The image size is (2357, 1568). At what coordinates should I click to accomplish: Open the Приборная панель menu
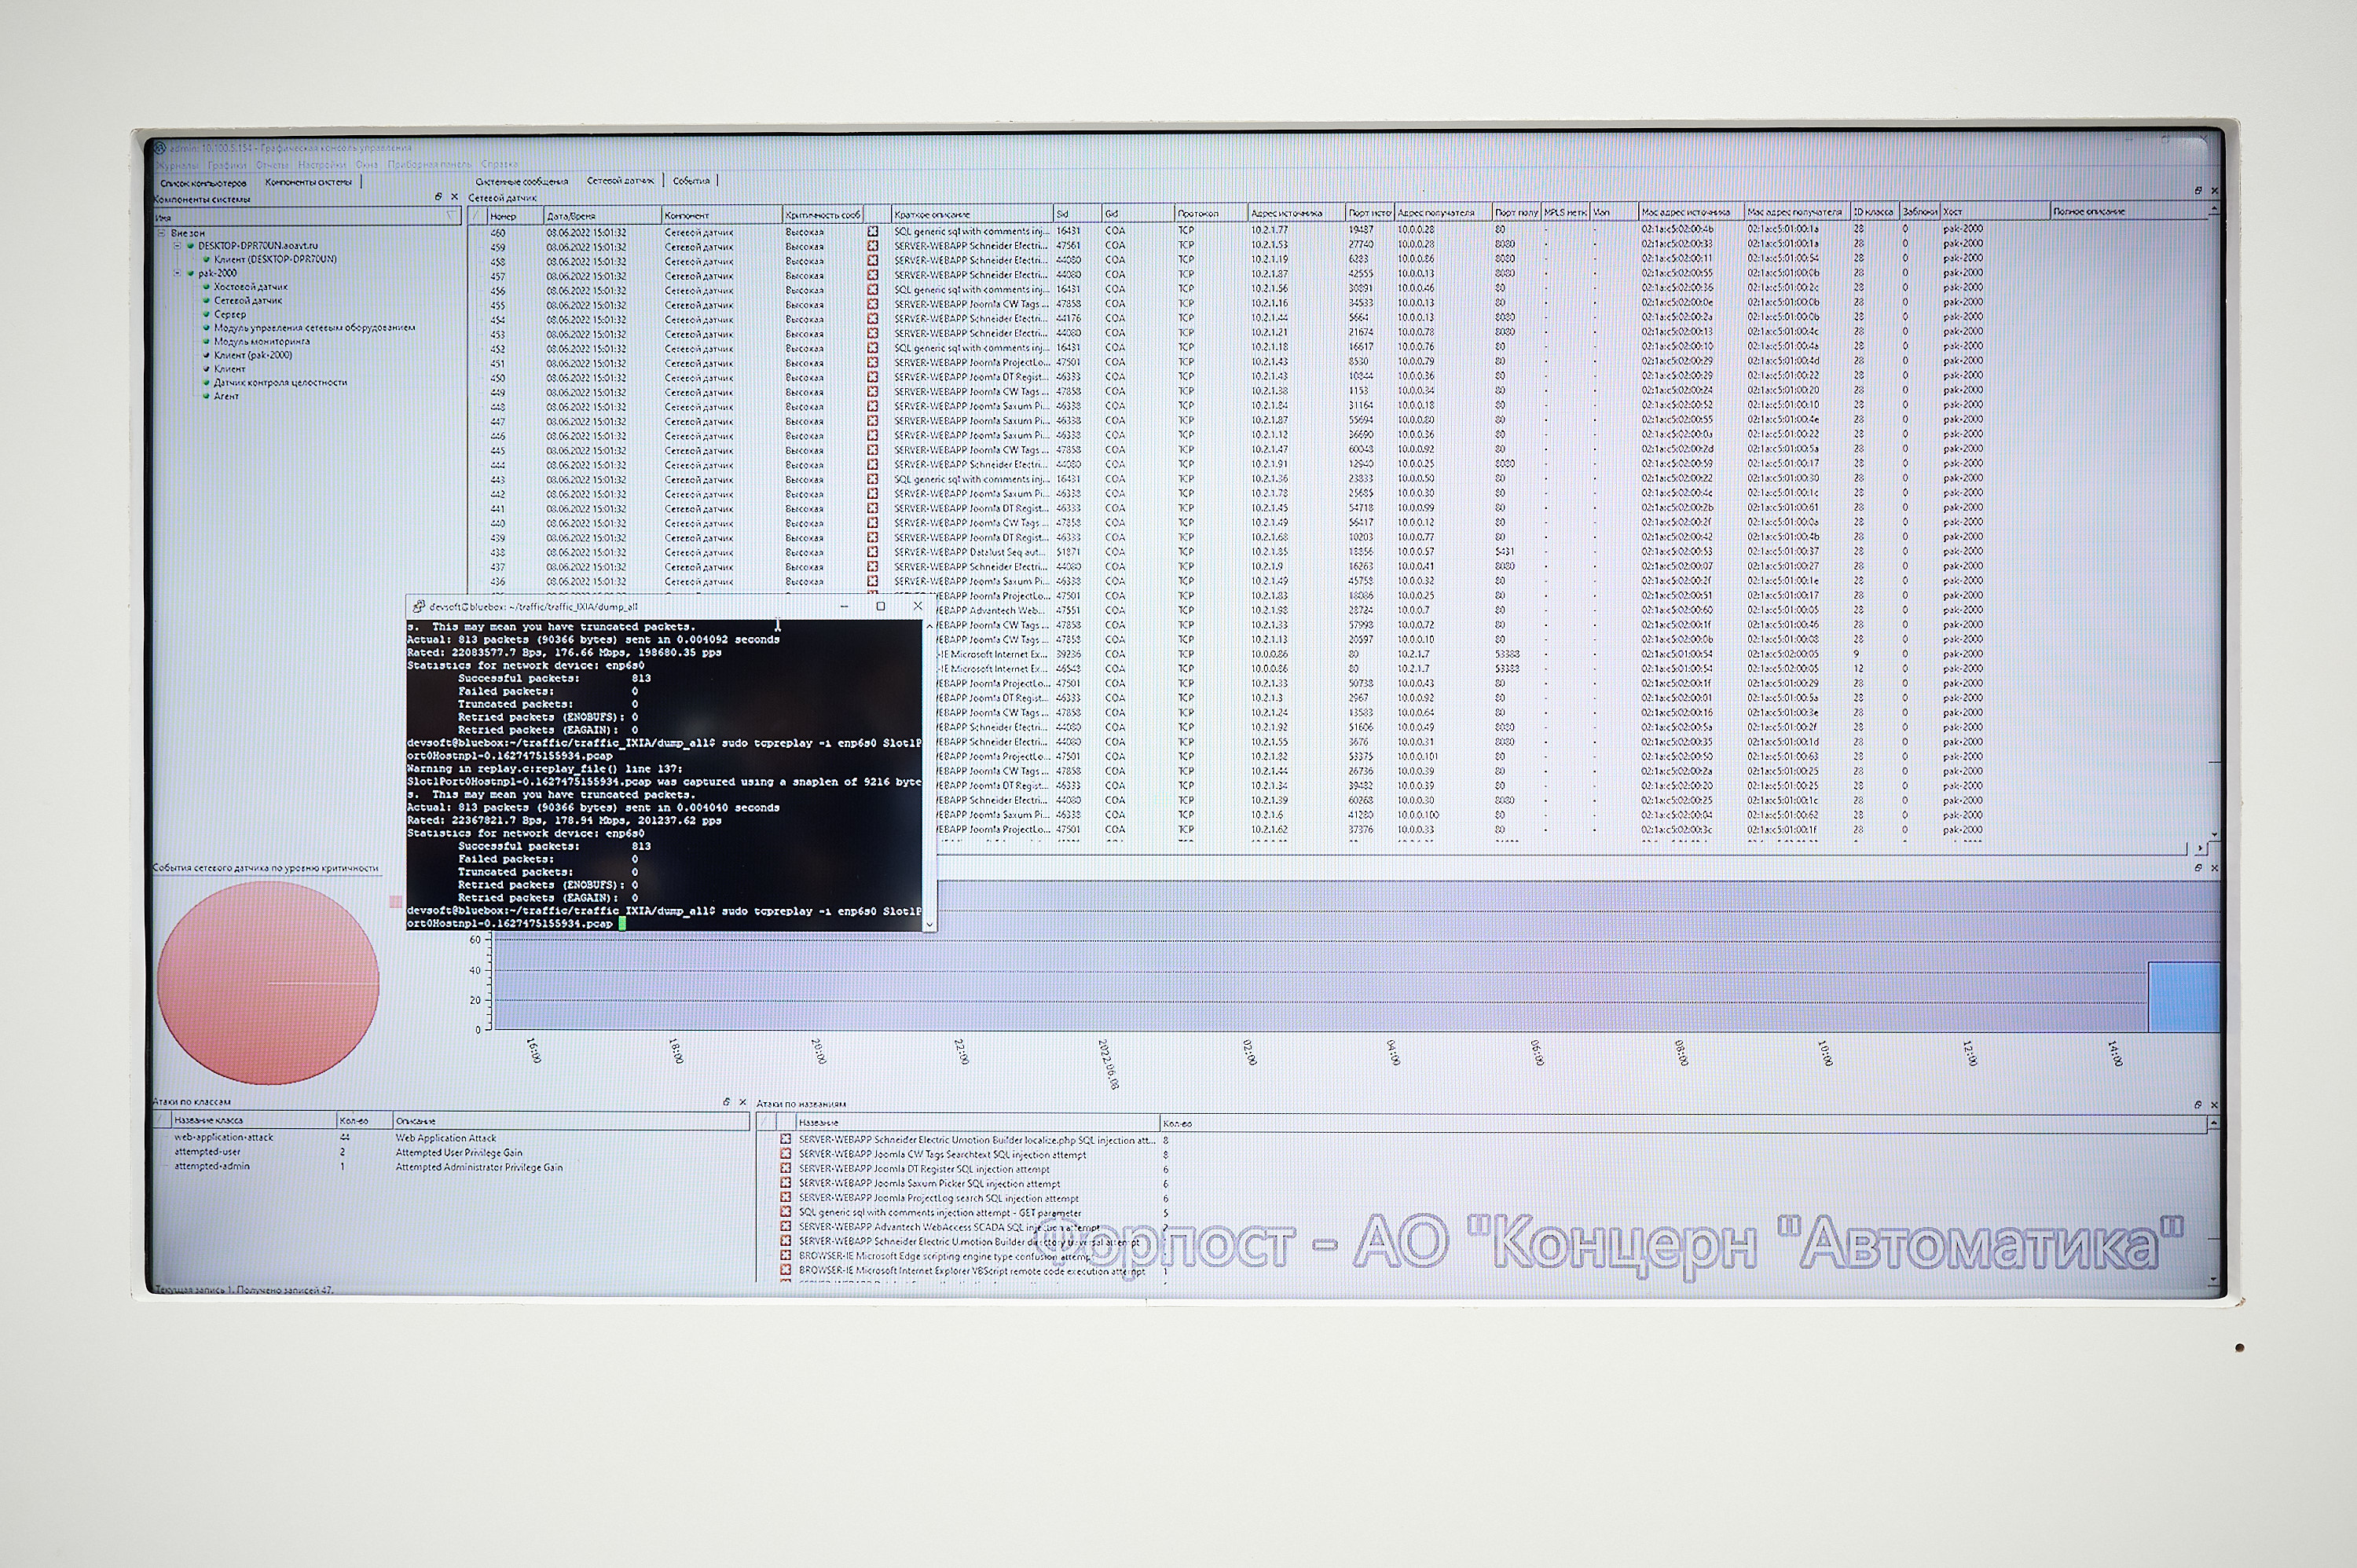click(x=429, y=164)
